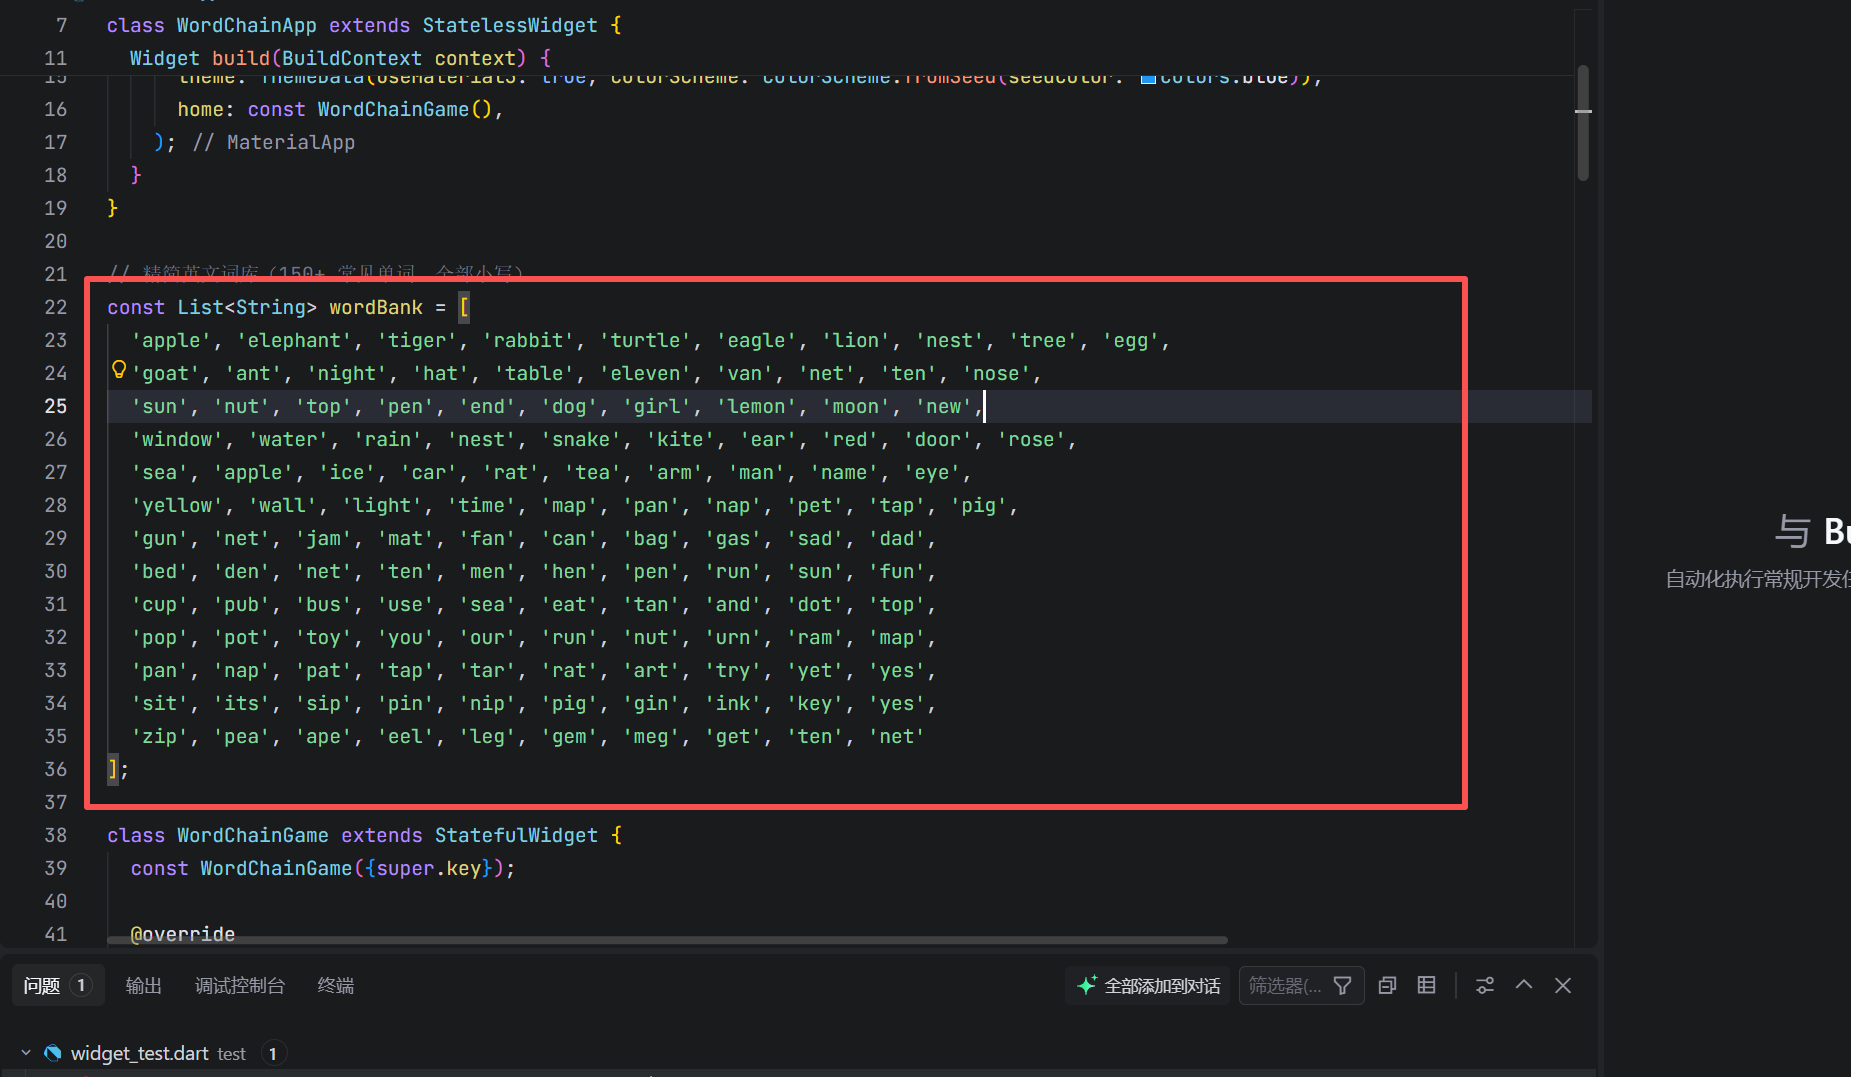The width and height of the screenshot is (1851, 1077).
Task: Click the opening bracket '[' on line 22
Action: click(464, 307)
